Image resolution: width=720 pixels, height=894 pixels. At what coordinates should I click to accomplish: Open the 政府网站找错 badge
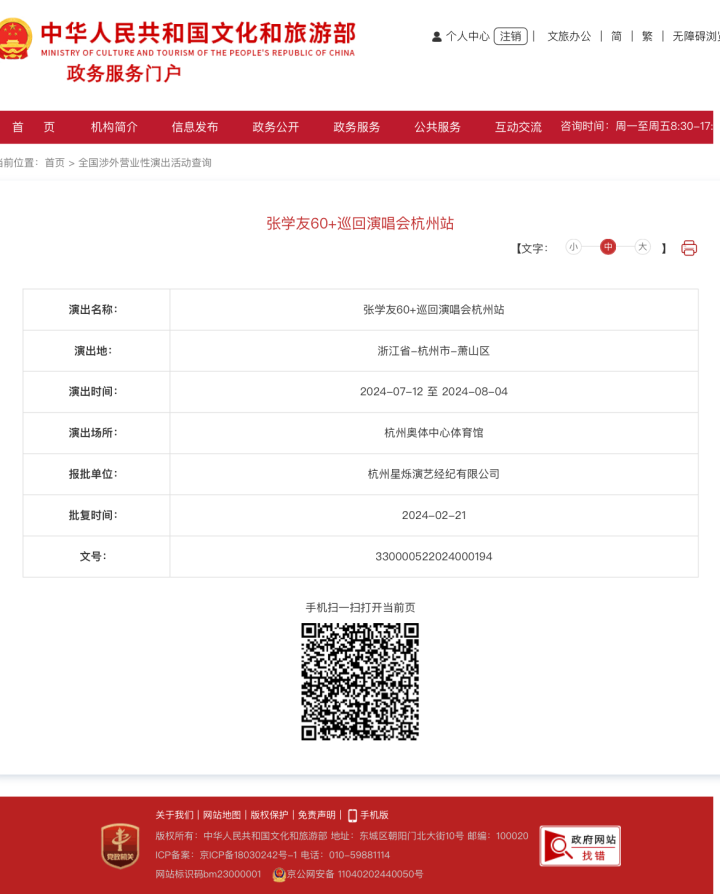[580, 846]
